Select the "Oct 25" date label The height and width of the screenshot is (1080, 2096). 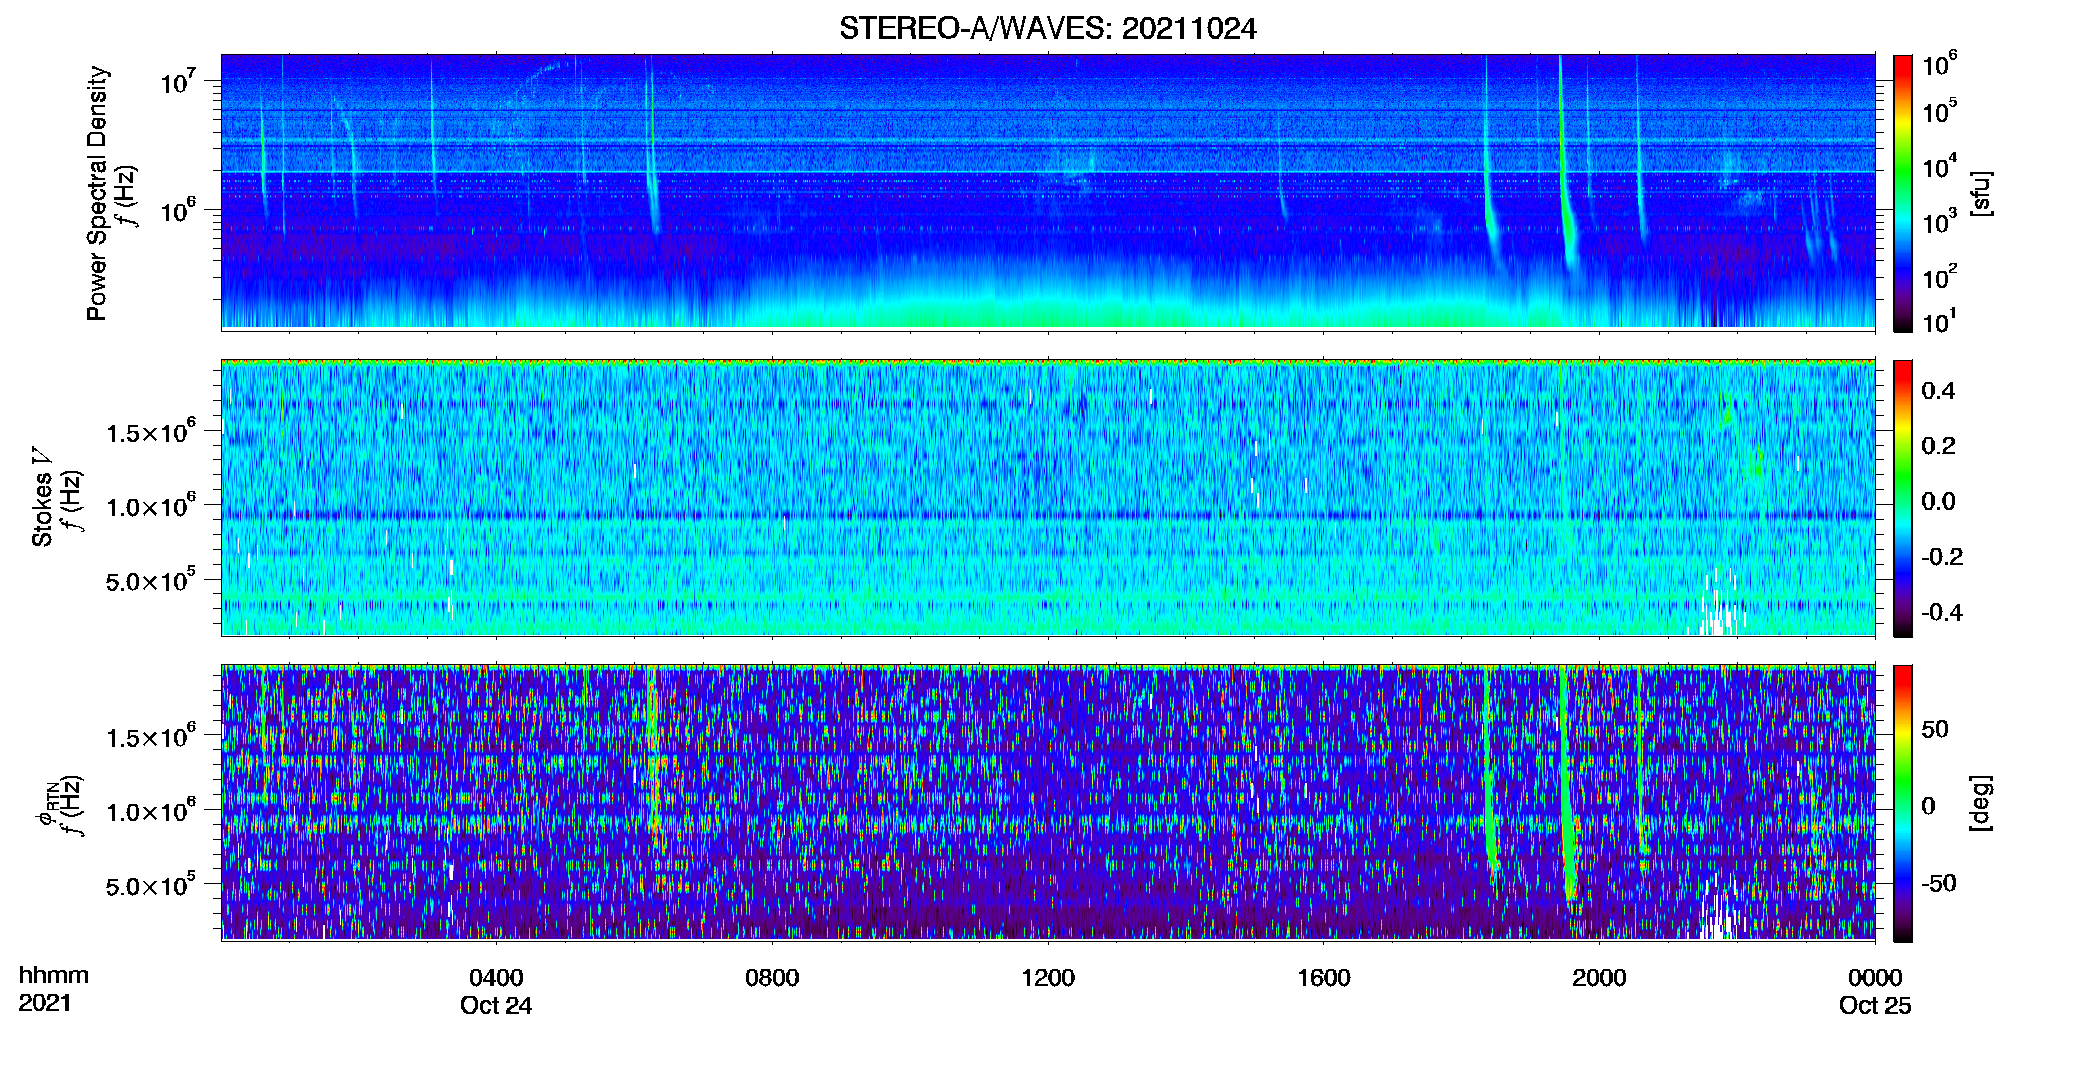click(x=1875, y=1005)
